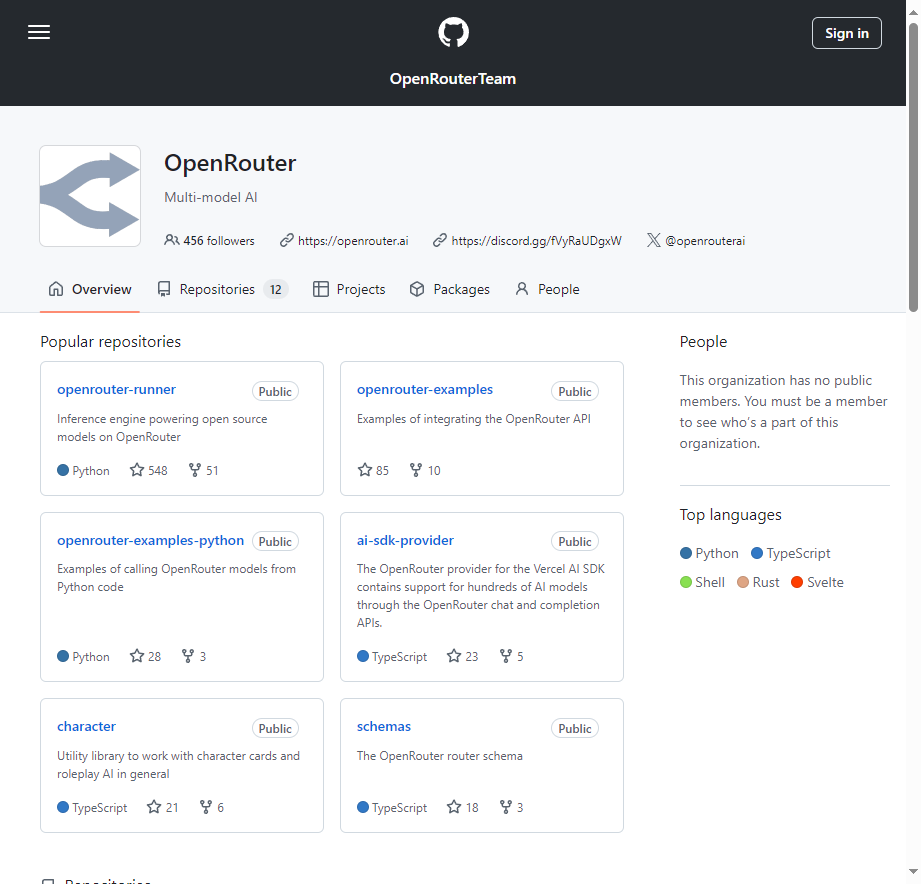View the 5 forks of ai-sdk-provider
The width and height of the screenshot is (921, 884).
[x=511, y=657]
